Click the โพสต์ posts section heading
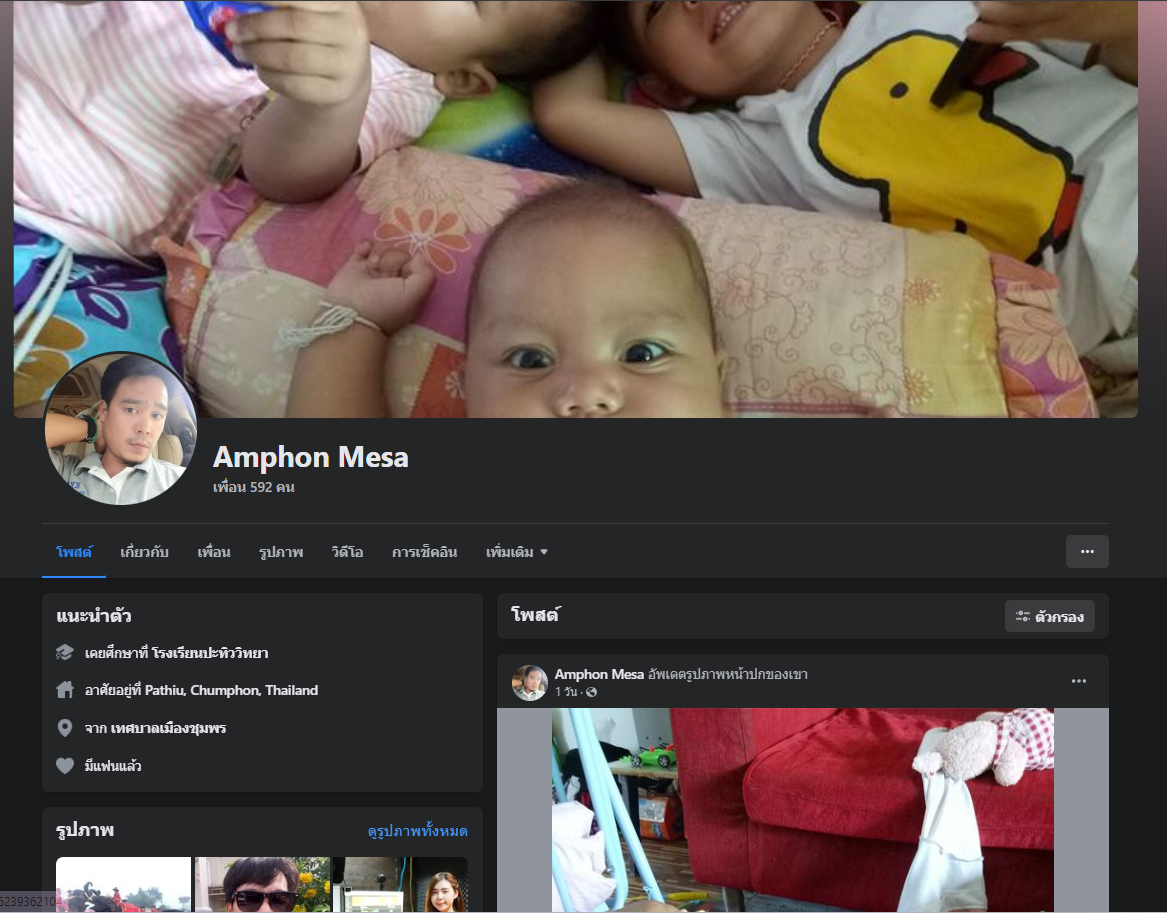The width and height of the screenshot is (1167, 913). tap(534, 615)
